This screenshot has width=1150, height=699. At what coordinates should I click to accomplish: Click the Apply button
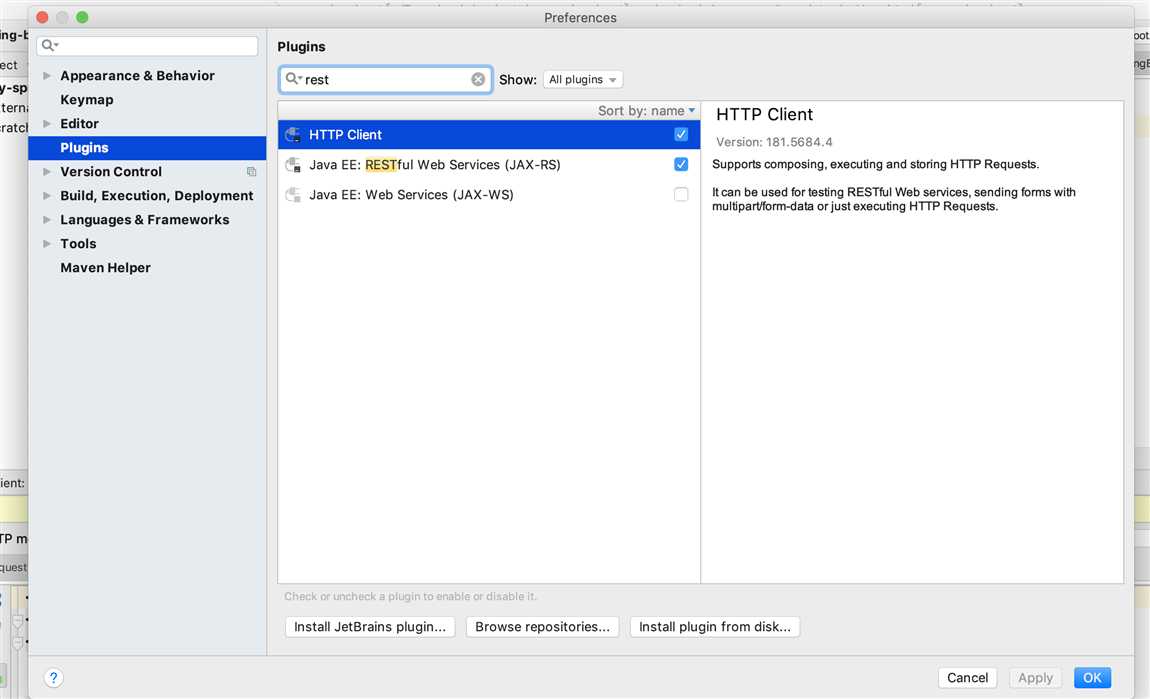coord(1035,678)
